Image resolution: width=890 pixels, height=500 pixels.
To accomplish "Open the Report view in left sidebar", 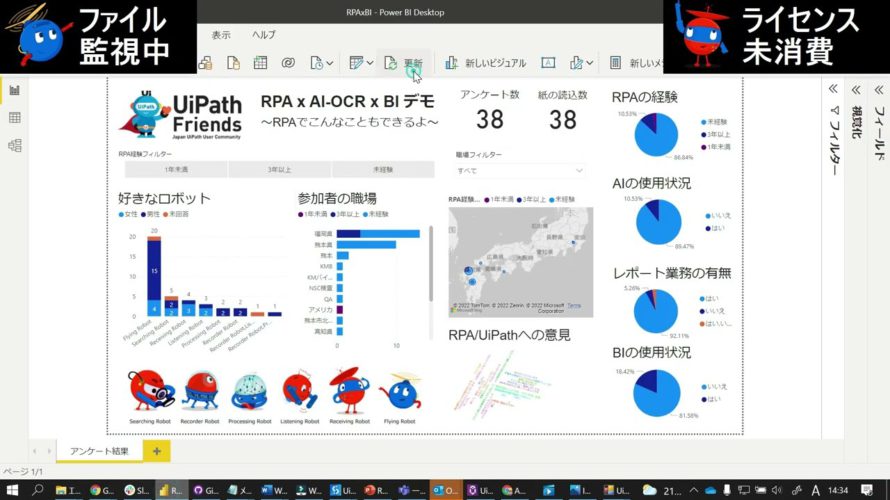I will (x=15, y=90).
